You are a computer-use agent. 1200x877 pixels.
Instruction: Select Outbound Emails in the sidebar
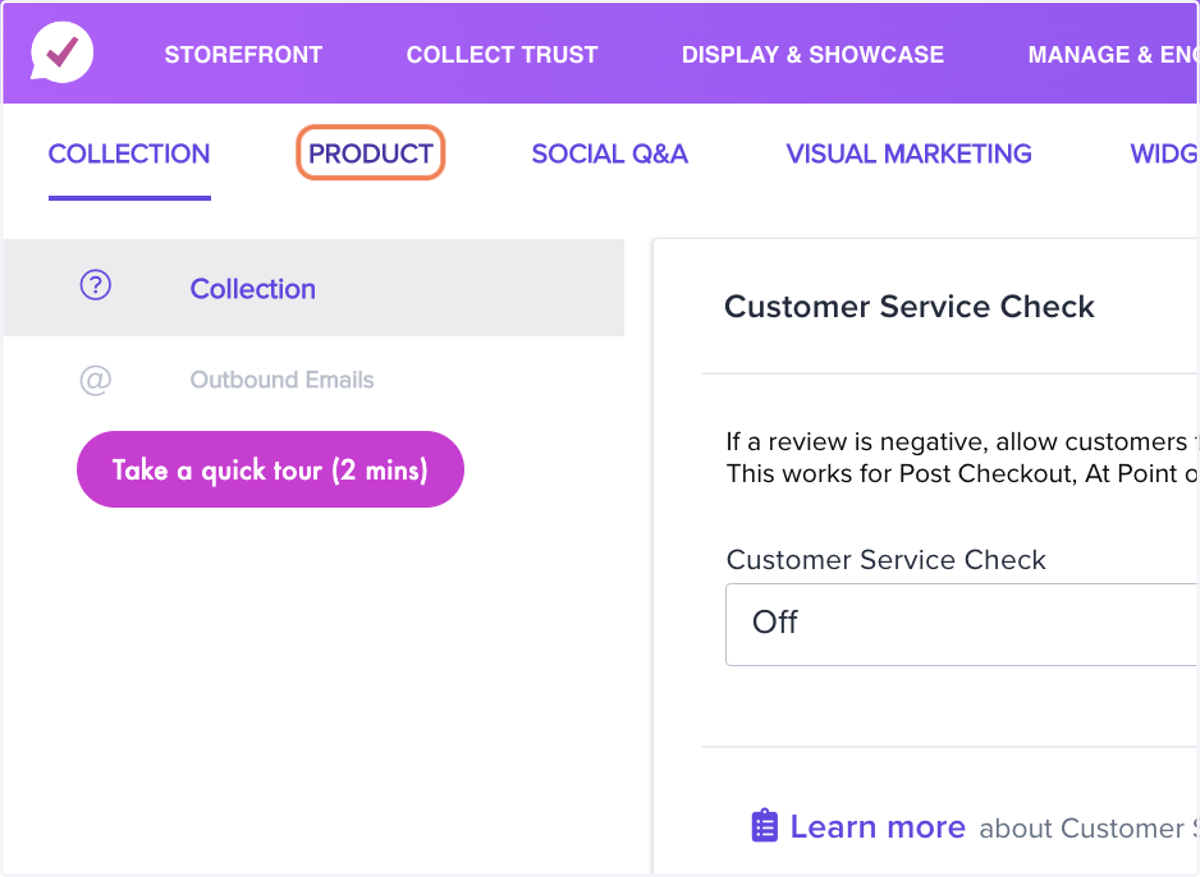[282, 380]
